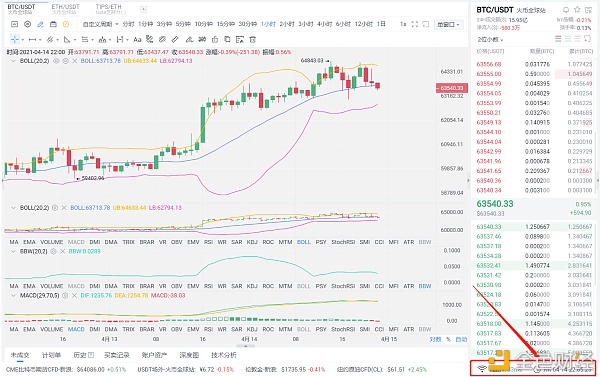Select the parallel lines drawing tool
Screen dimensions: 600x377
(x=85, y=39)
